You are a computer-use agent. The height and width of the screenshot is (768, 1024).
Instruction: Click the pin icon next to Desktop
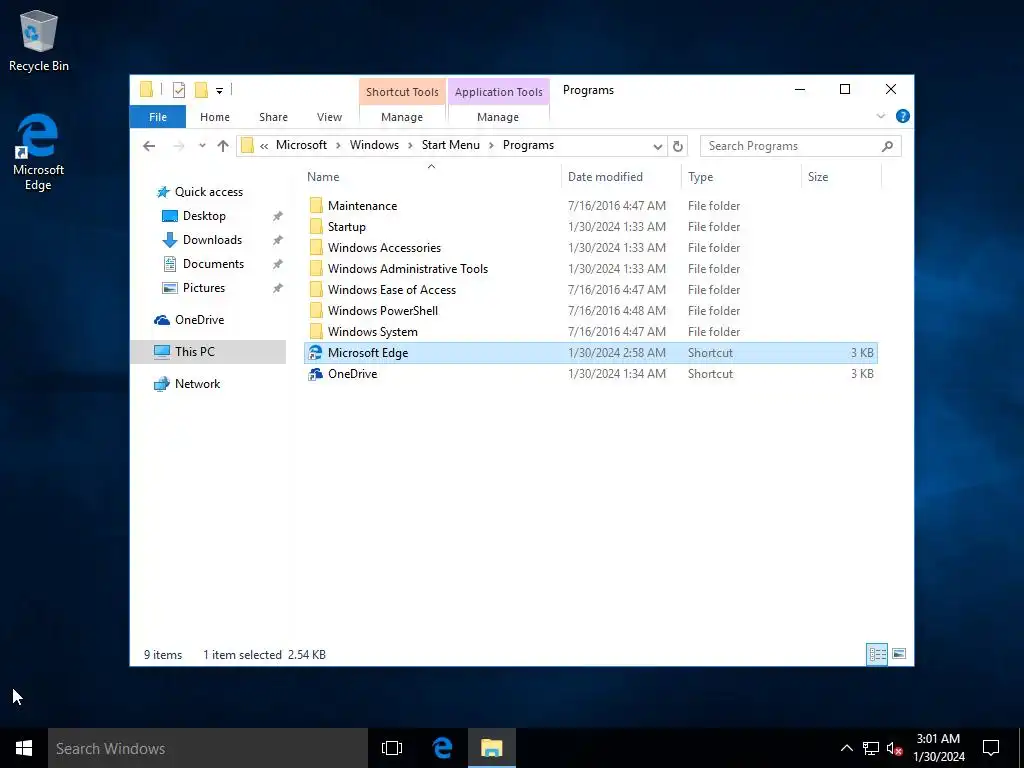pos(278,216)
